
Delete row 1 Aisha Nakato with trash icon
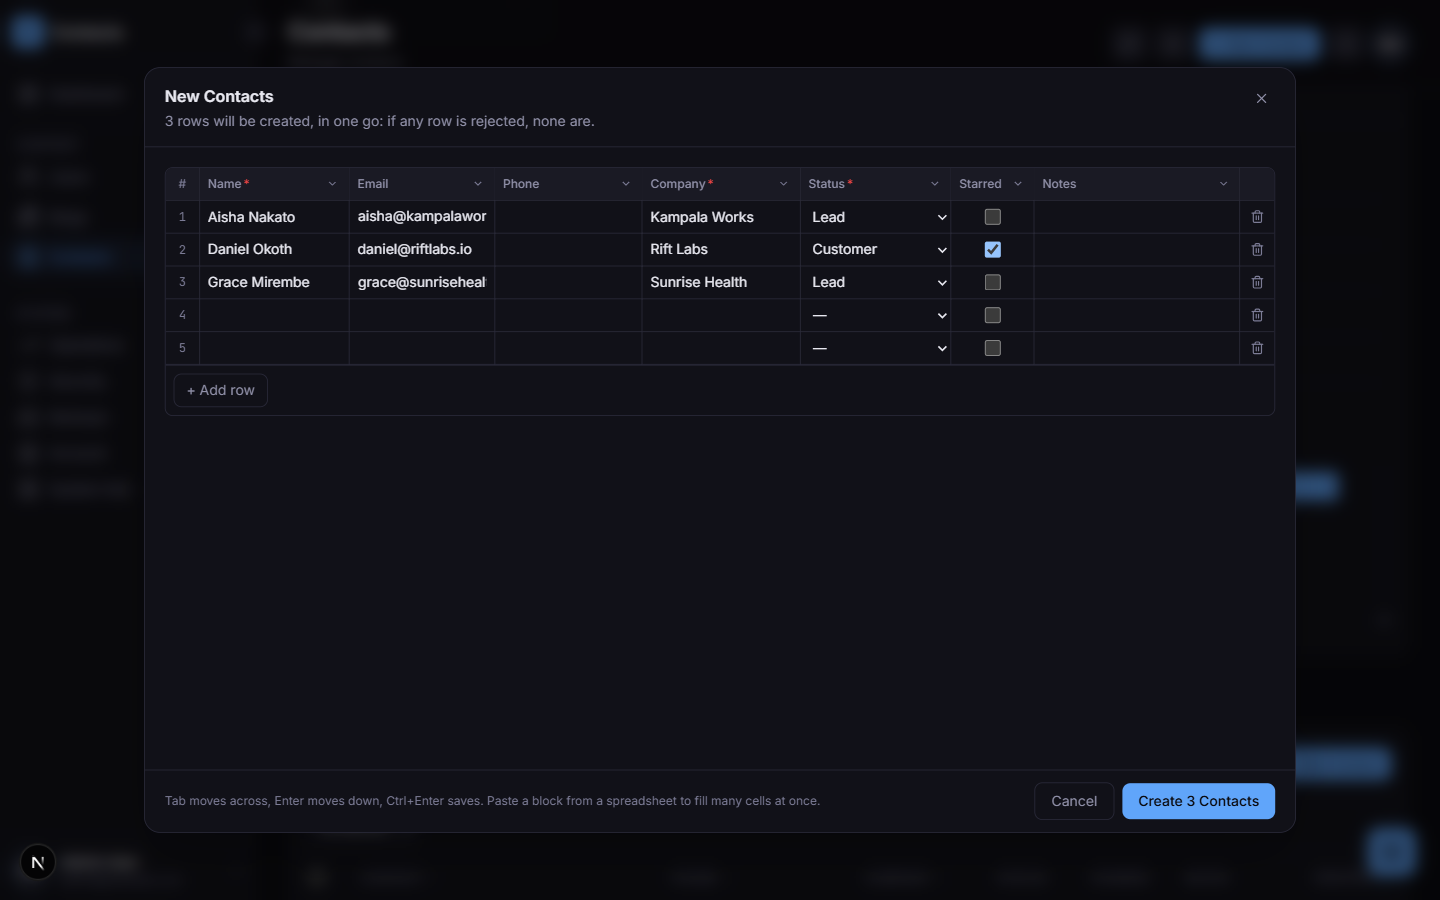[1257, 217]
